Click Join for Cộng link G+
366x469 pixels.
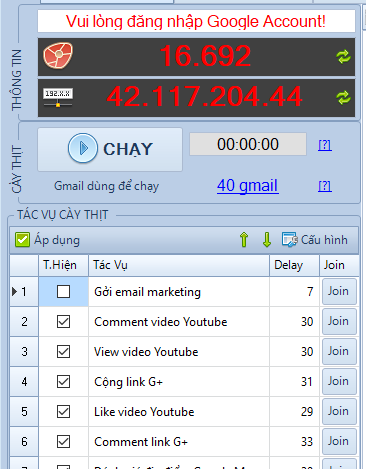pyautogui.click(x=339, y=382)
